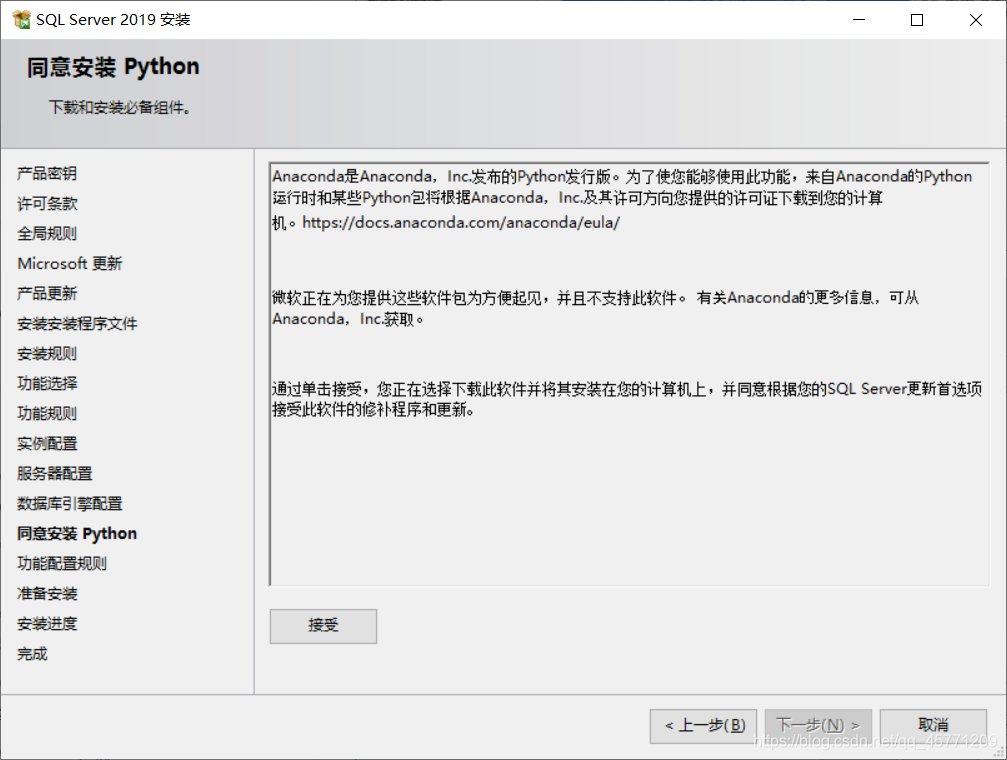Image resolution: width=1007 pixels, height=760 pixels.
Task: Select 完成 step in sidebar
Action: click(32, 654)
